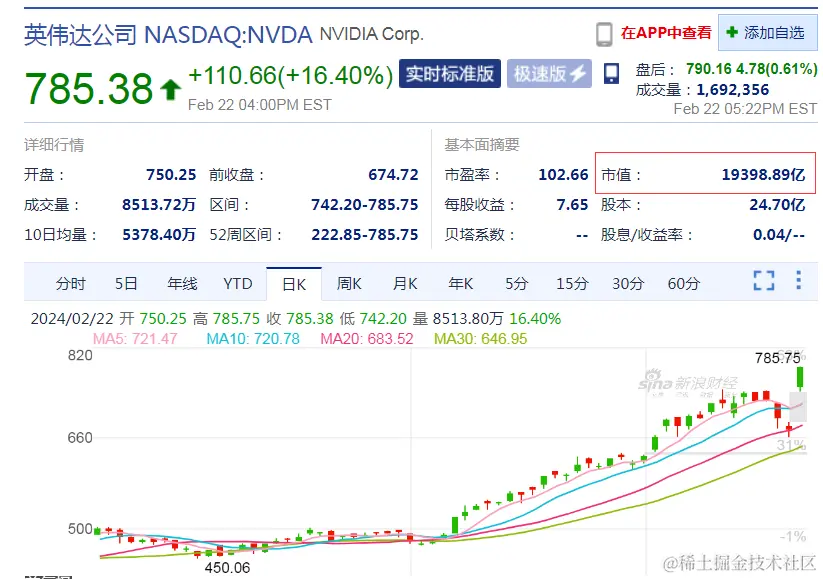The image size is (823, 579).
Task: Click opening price value 750.25
Action: (171, 174)
